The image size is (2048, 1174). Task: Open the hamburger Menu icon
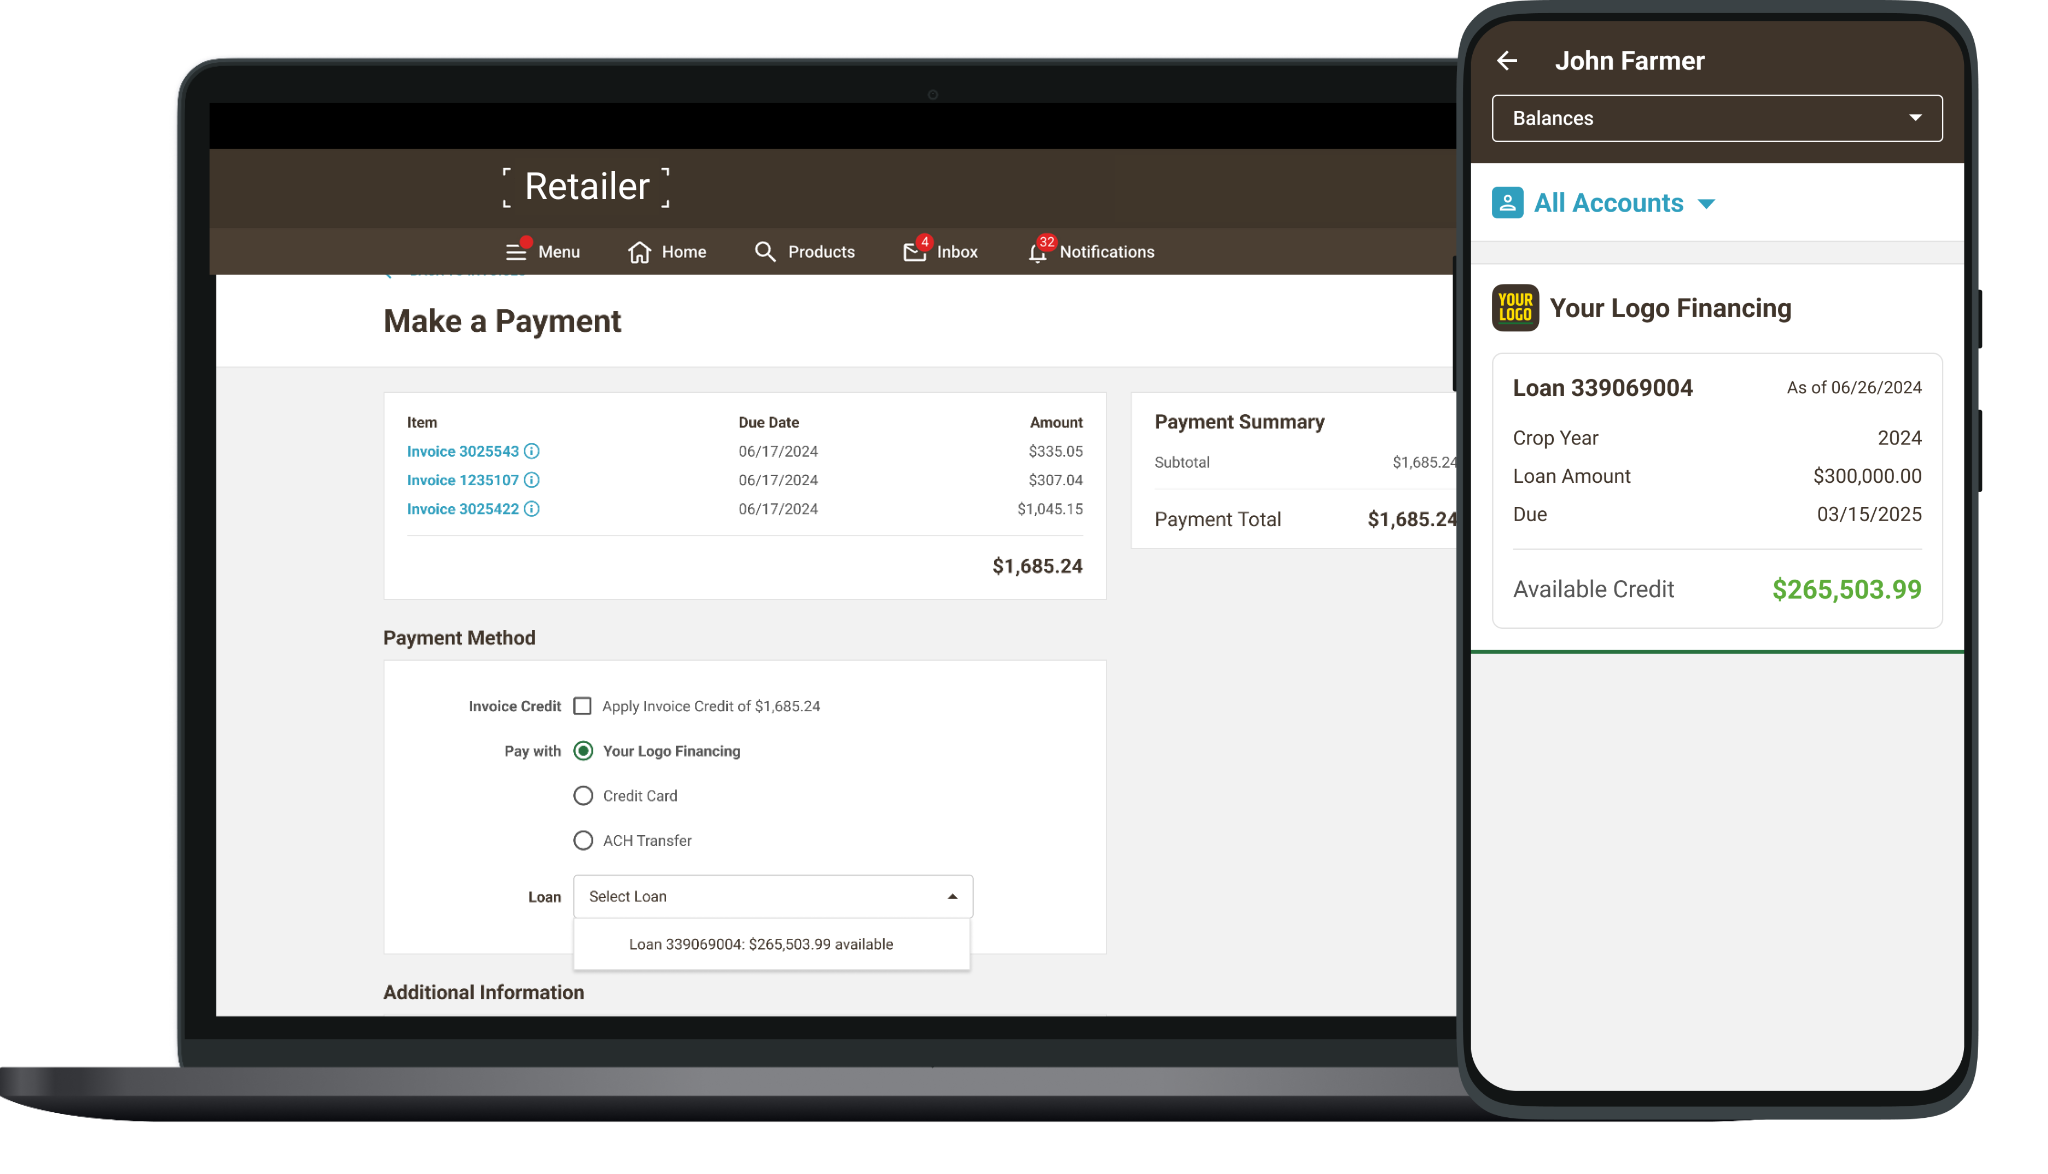(516, 252)
